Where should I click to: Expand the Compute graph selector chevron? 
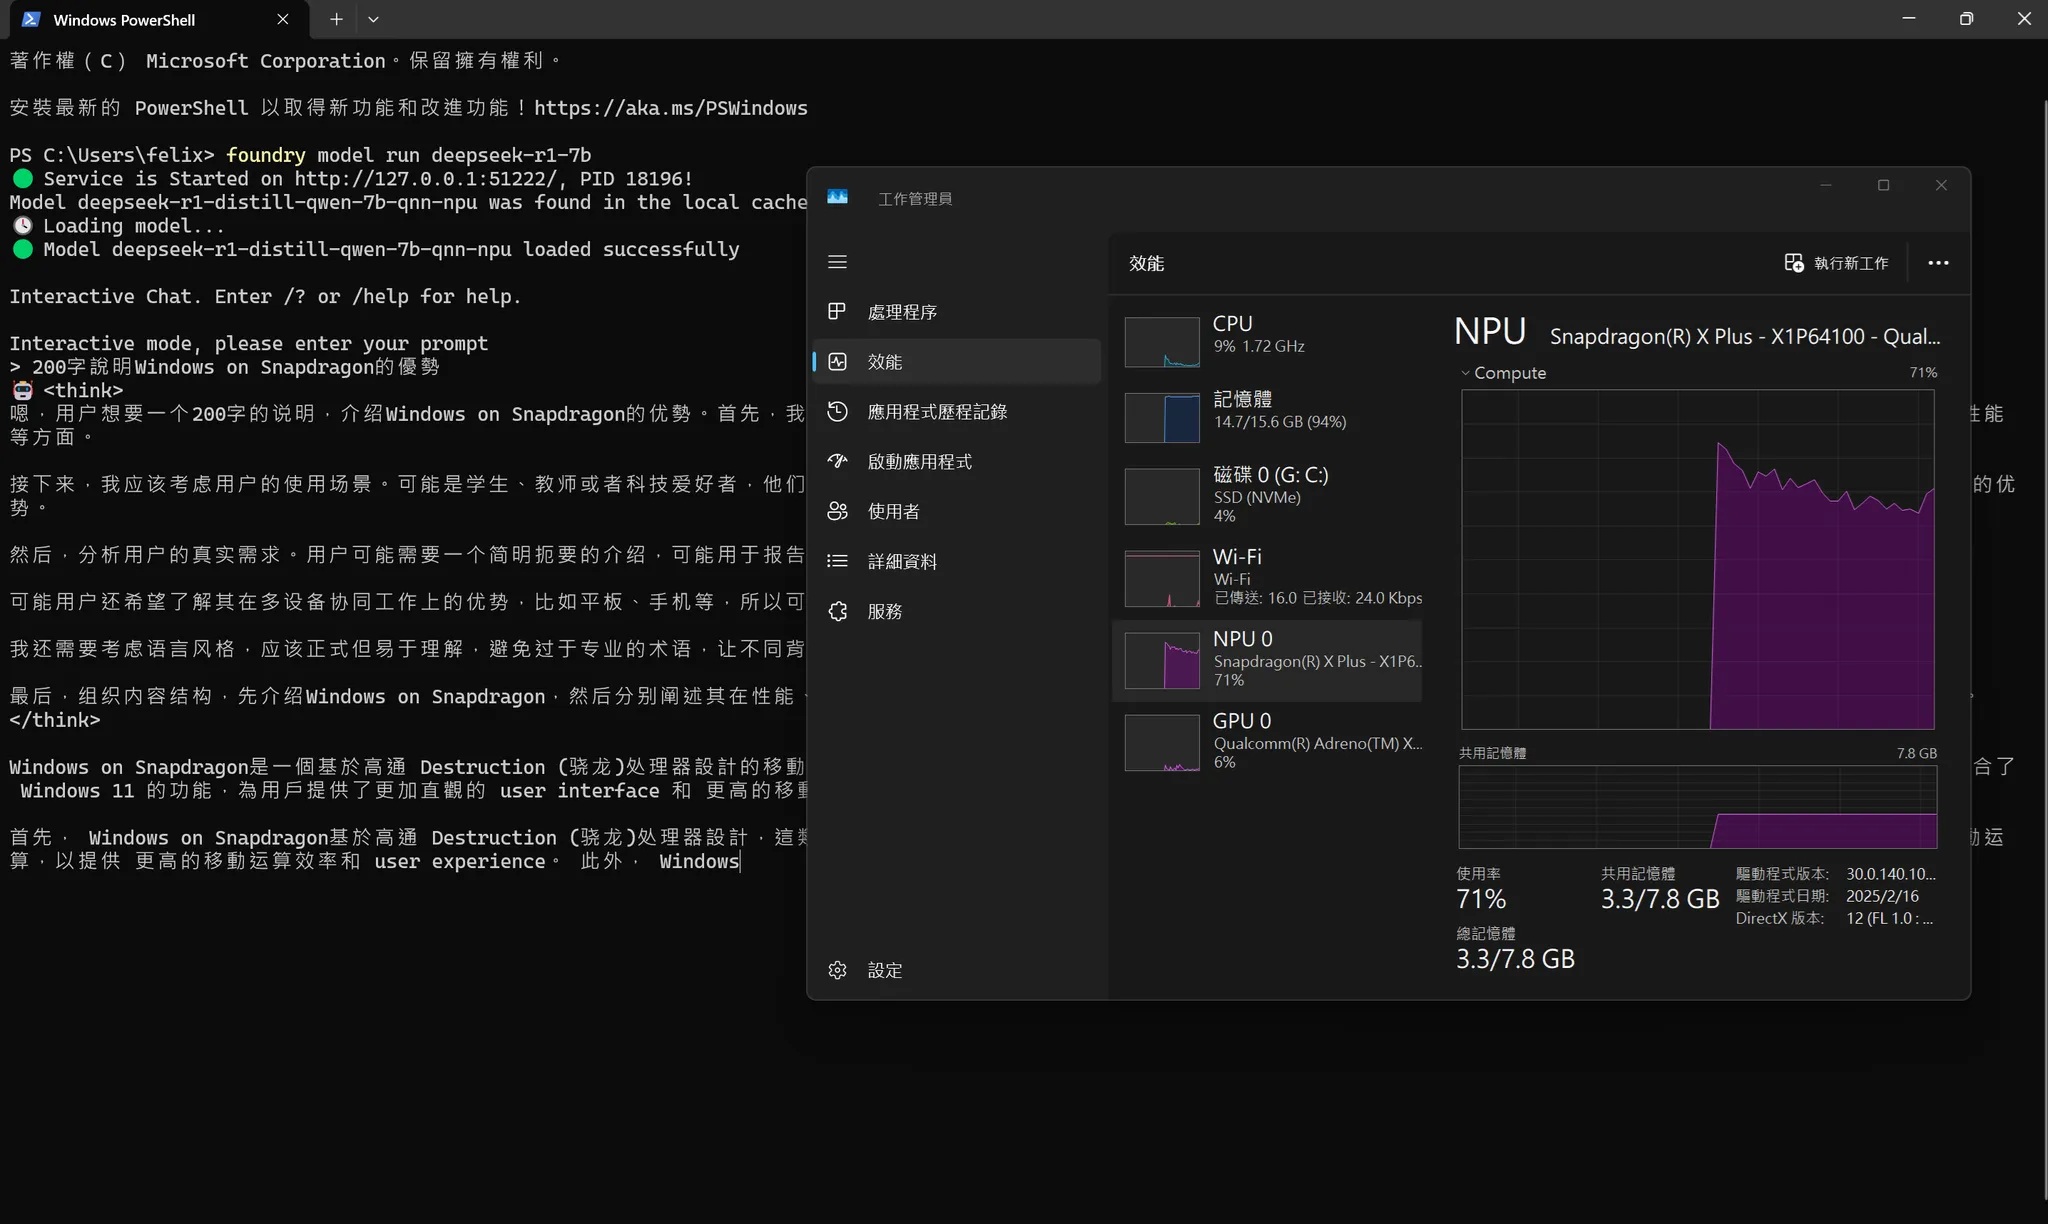click(1465, 373)
